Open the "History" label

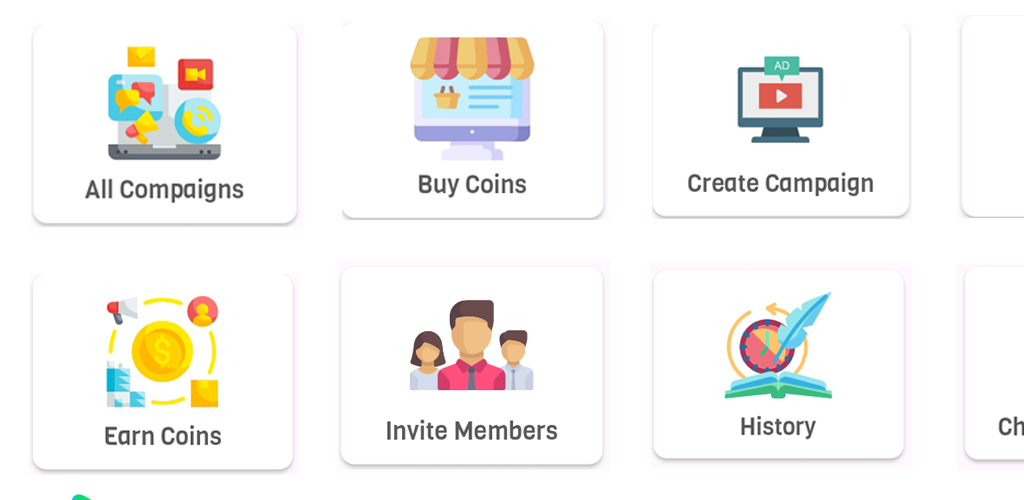click(x=778, y=427)
